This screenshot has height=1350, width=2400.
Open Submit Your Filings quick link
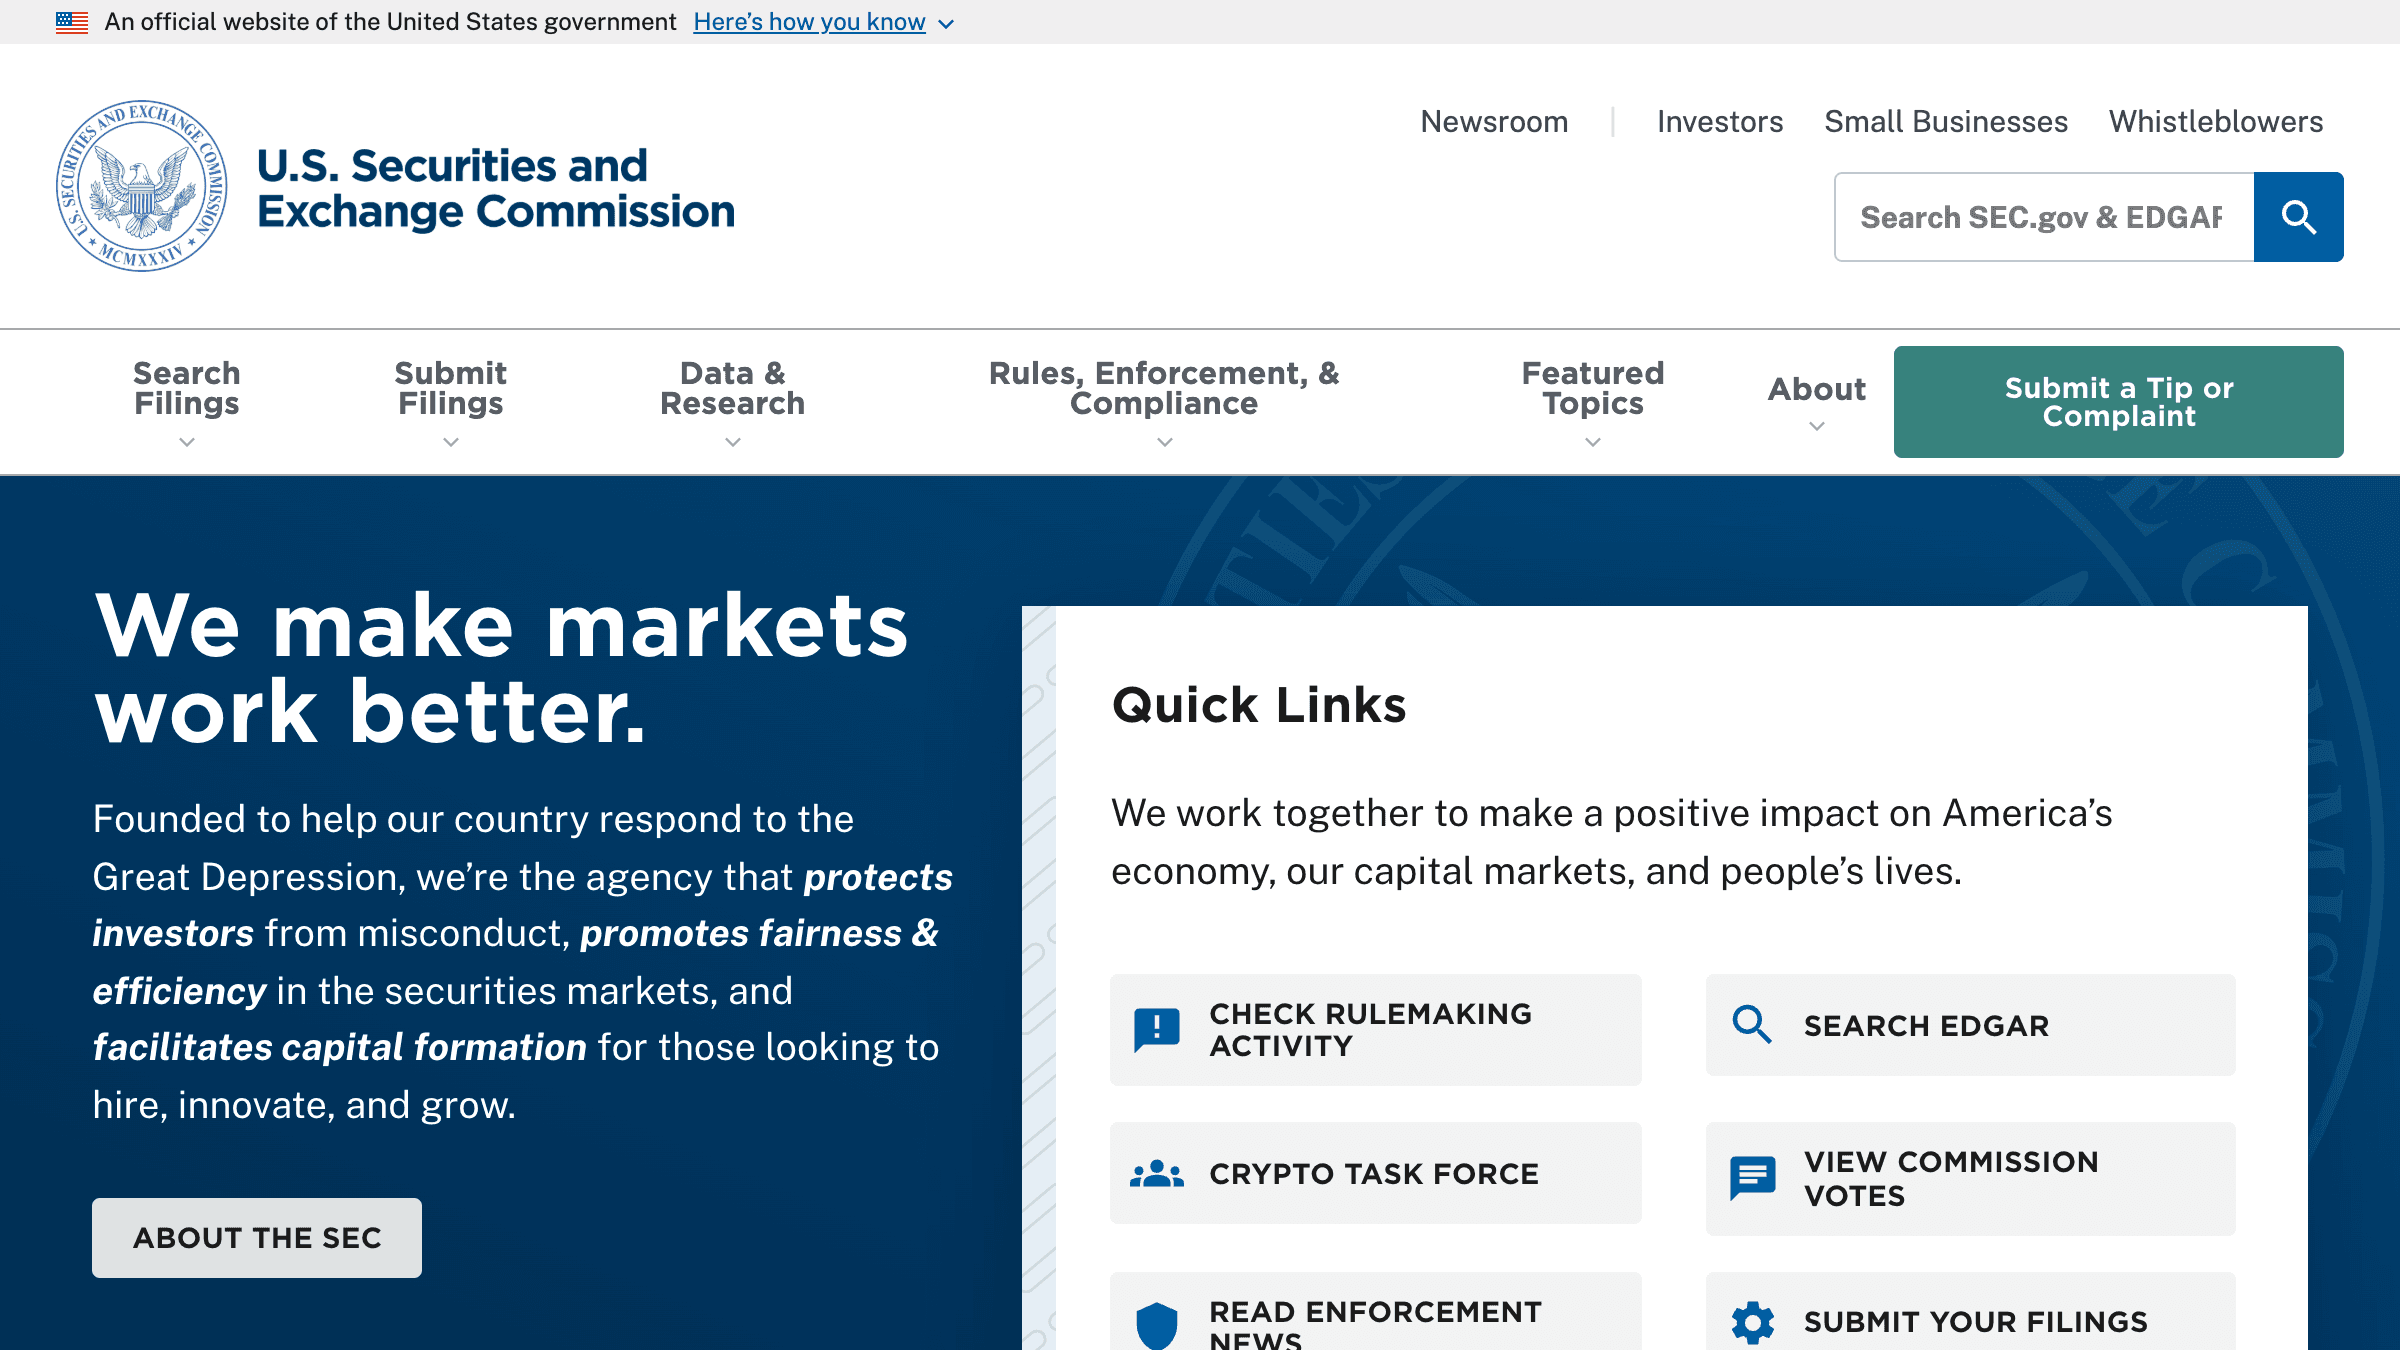1971,1312
